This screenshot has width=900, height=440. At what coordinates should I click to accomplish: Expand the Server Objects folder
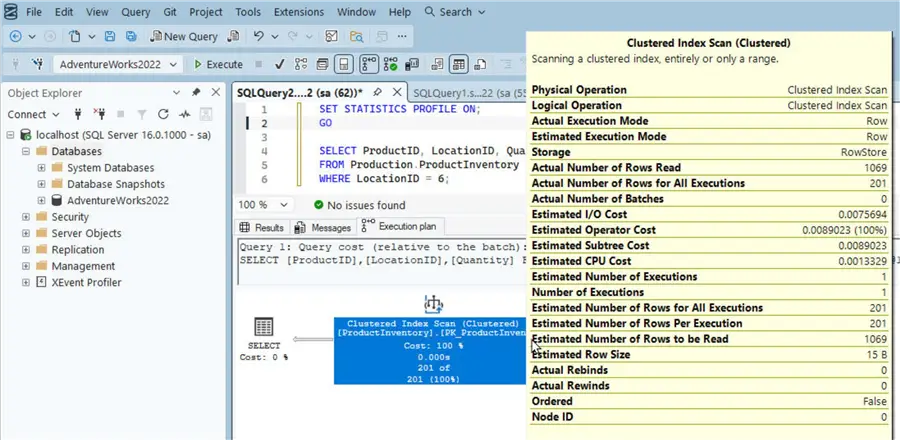click(x=26, y=233)
